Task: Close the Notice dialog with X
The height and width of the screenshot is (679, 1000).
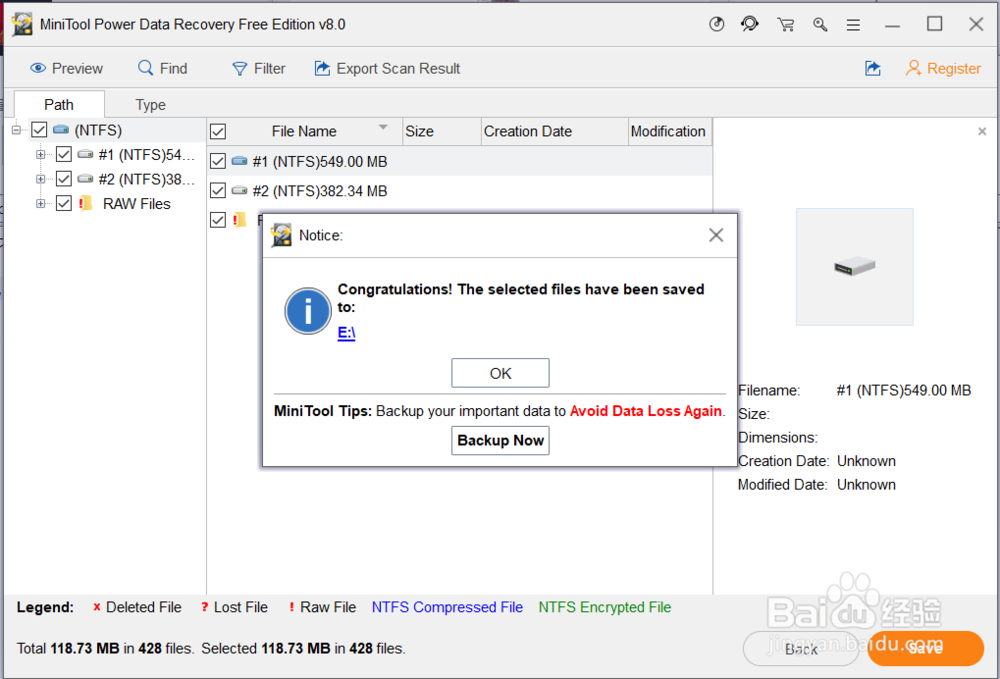Action: pyautogui.click(x=716, y=235)
